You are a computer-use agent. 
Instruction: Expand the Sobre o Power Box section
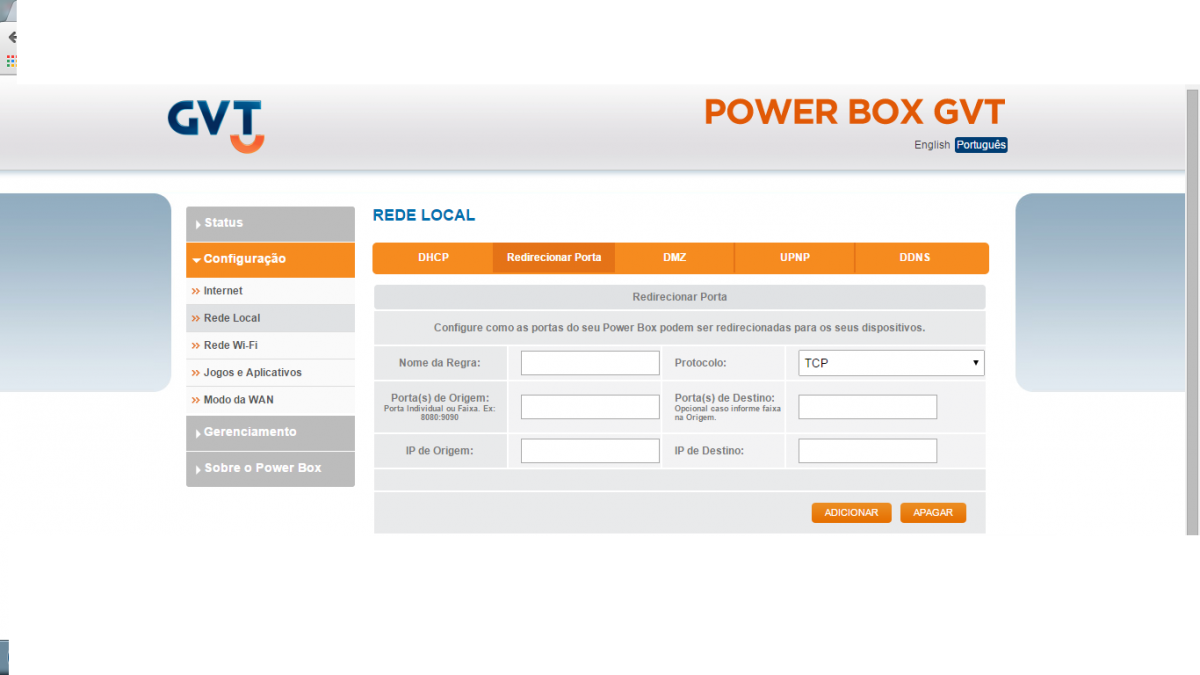pos(270,468)
